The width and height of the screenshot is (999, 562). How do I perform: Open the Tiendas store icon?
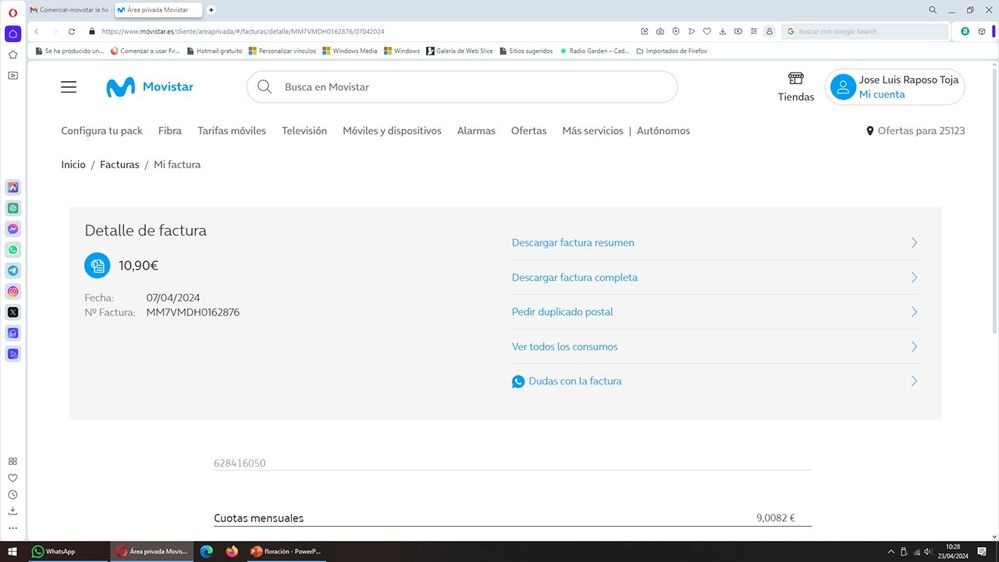796,79
